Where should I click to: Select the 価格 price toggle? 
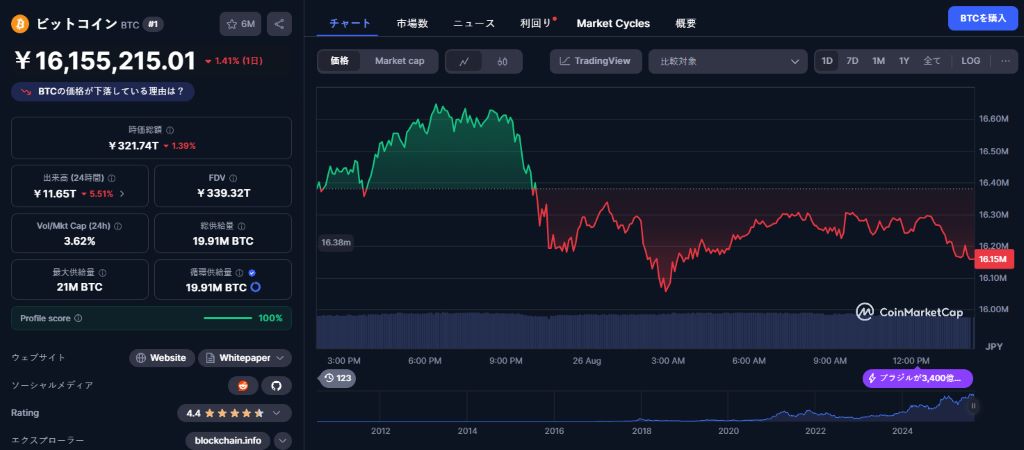[x=340, y=61]
